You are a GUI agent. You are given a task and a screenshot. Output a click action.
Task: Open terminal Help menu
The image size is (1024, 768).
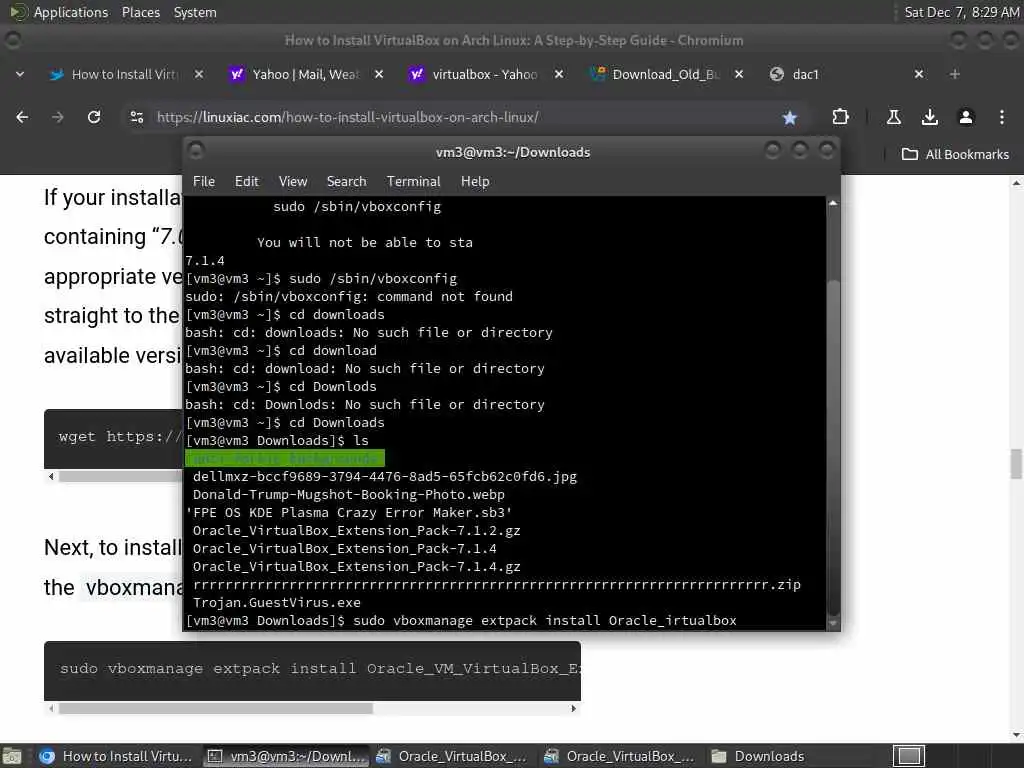point(475,182)
